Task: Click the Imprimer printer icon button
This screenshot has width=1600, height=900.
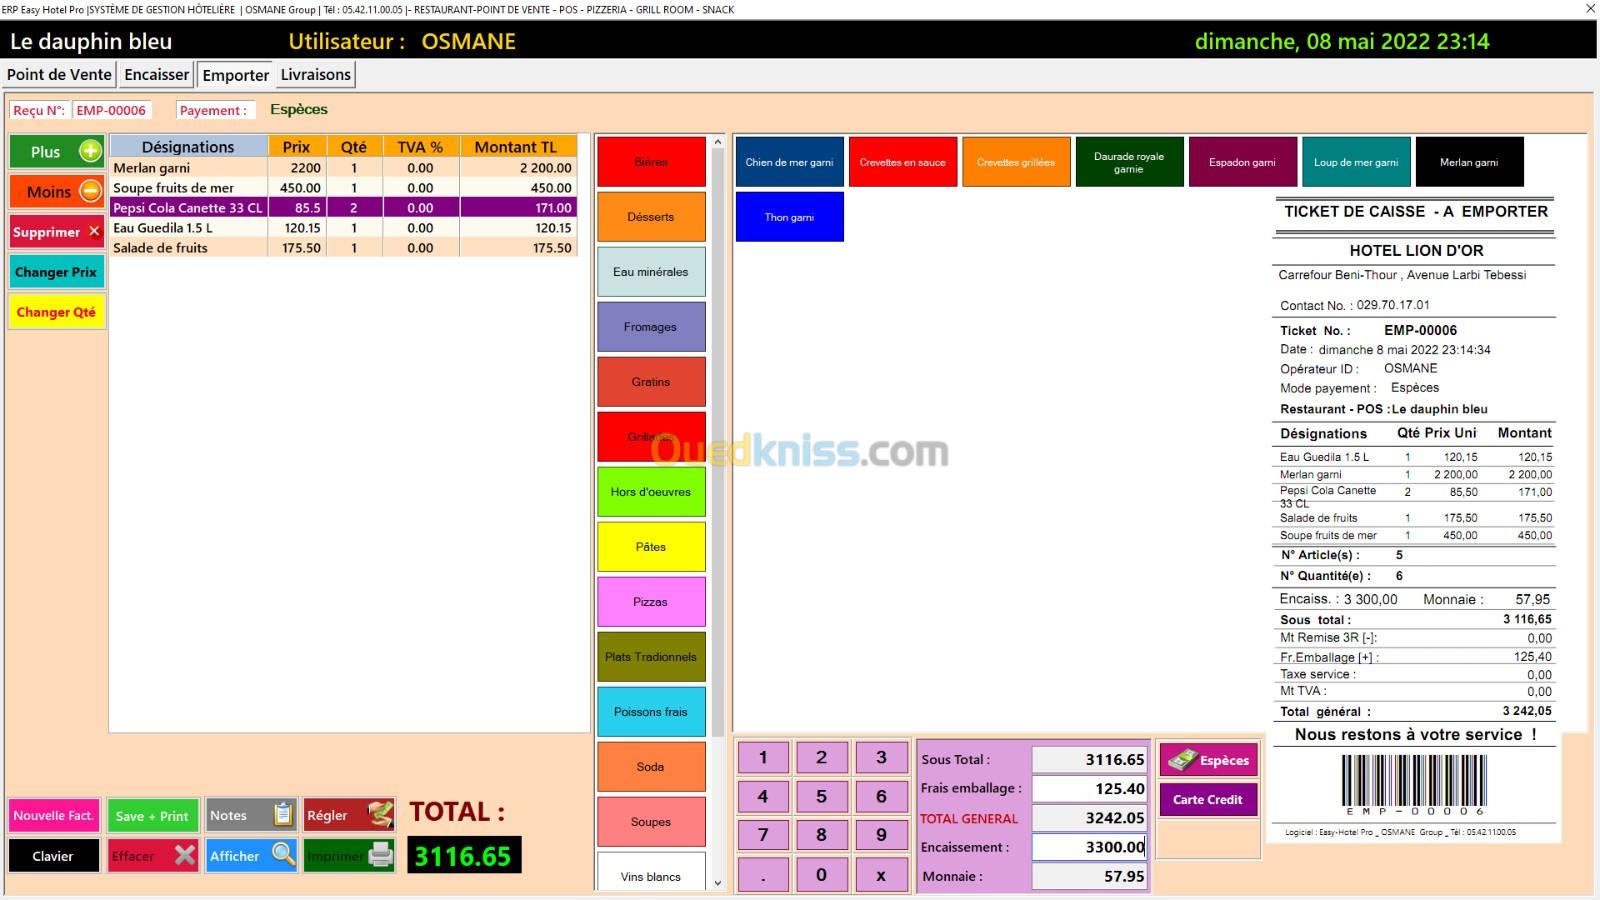Action: 349,856
